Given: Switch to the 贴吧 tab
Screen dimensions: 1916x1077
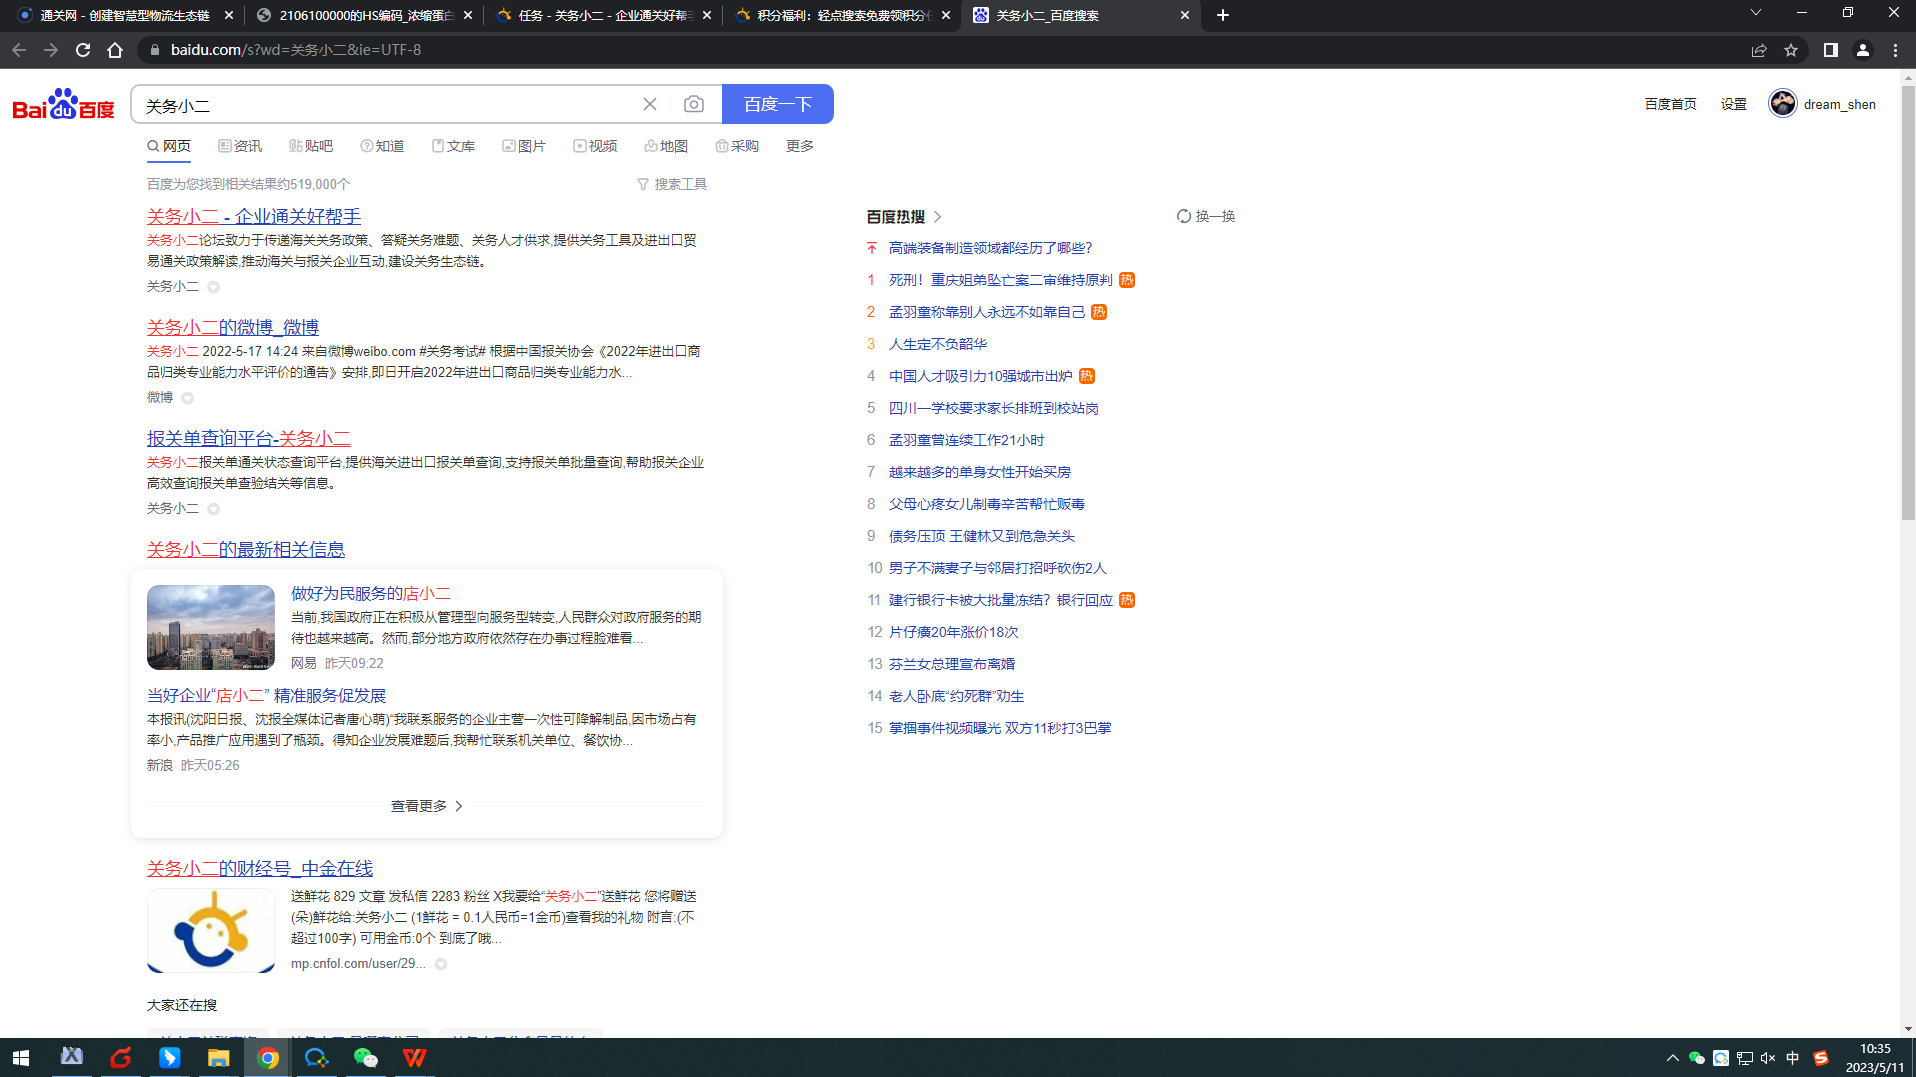Looking at the screenshot, I should point(311,146).
